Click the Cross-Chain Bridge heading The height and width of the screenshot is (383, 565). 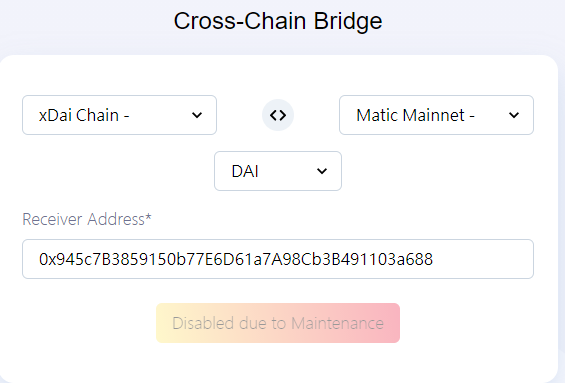(x=278, y=21)
